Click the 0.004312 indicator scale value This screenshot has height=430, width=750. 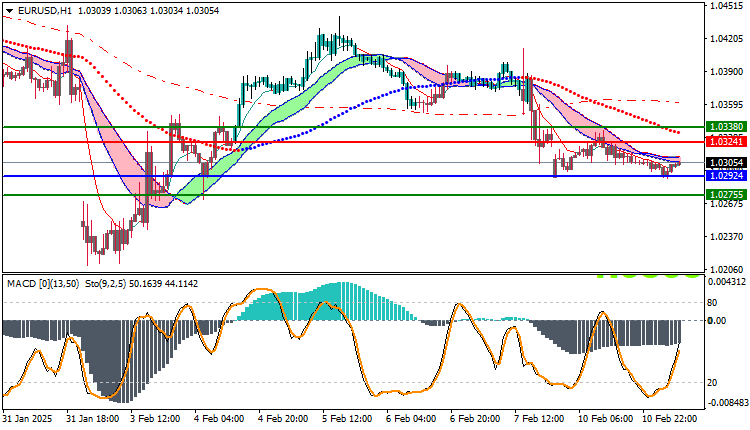tap(727, 282)
